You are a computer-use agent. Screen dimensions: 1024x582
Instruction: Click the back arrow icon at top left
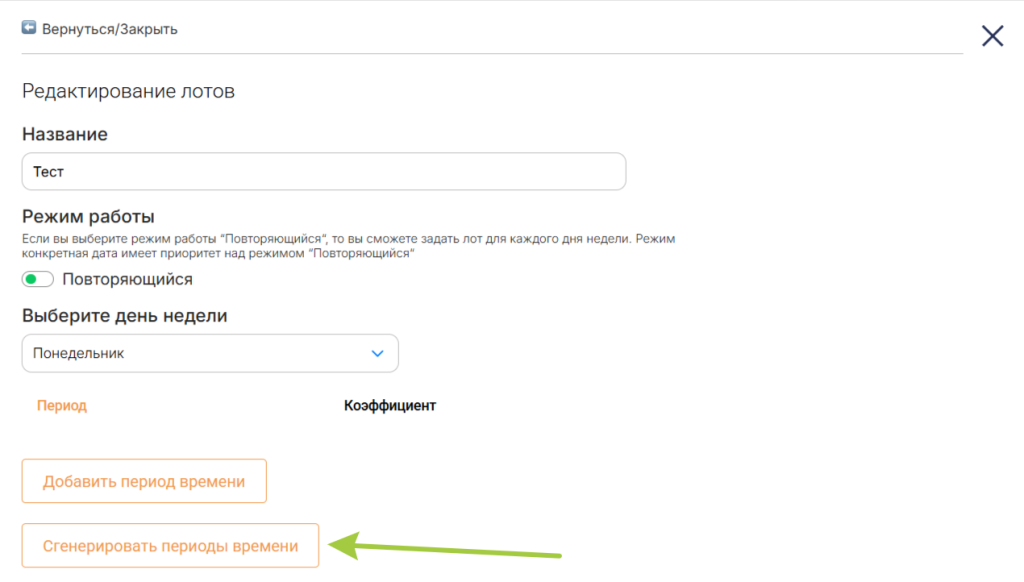pyautogui.click(x=29, y=28)
